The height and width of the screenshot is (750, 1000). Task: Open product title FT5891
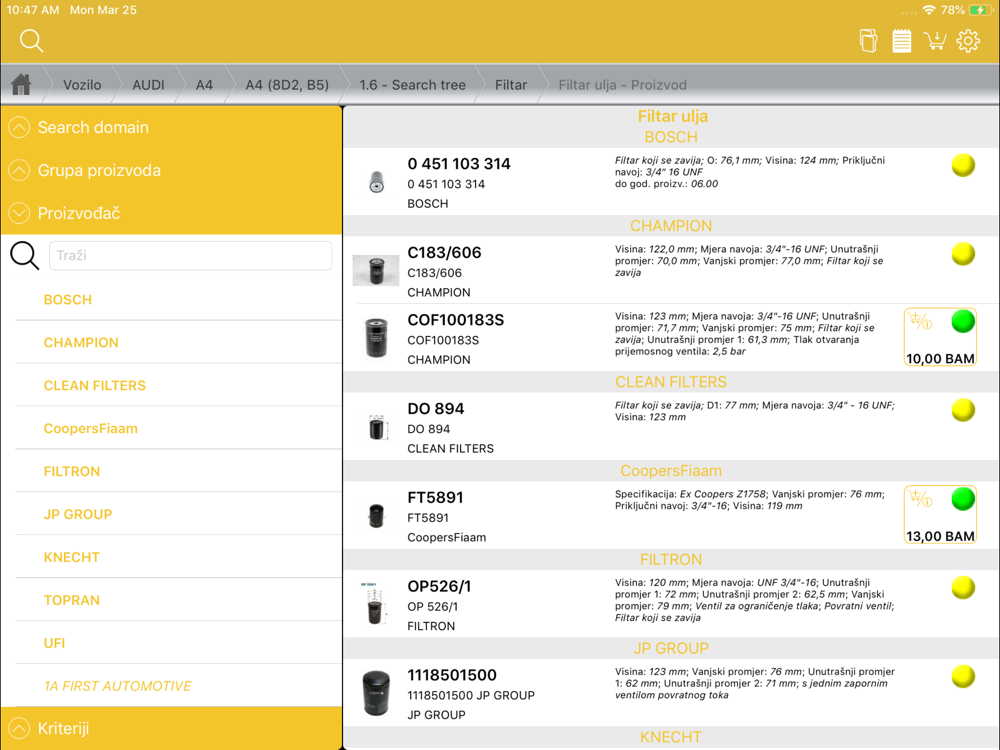point(435,497)
